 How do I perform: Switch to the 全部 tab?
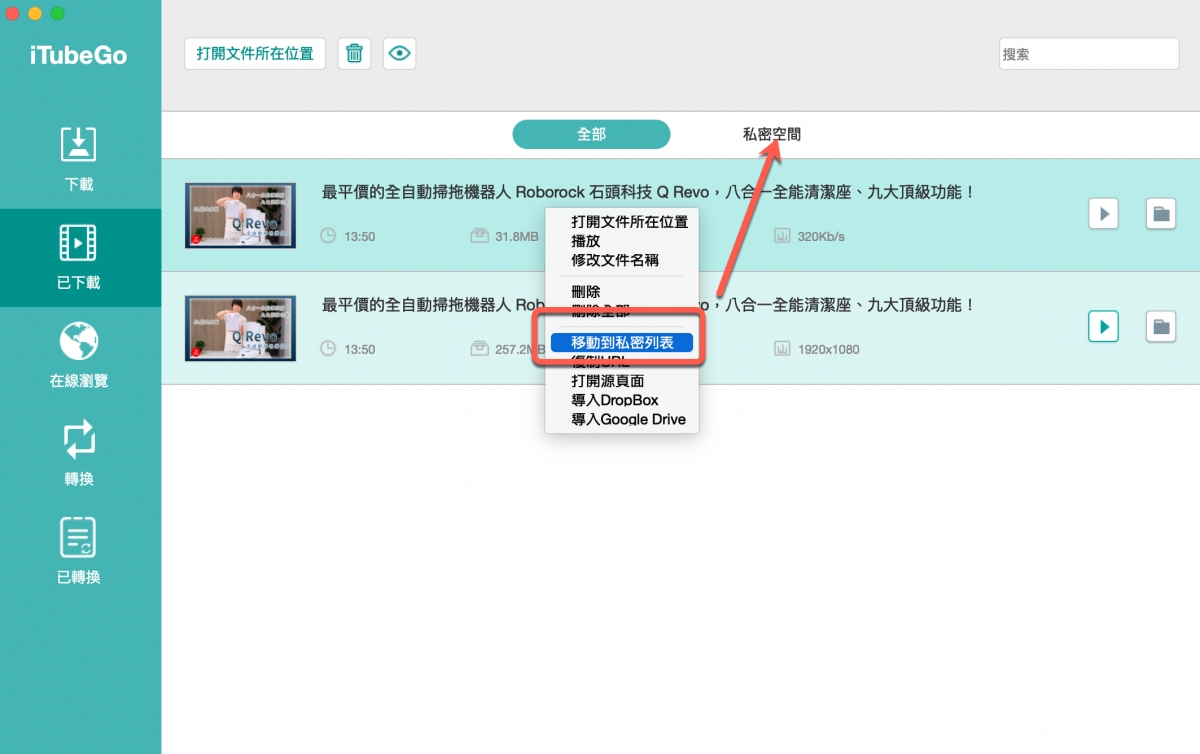[591, 134]
